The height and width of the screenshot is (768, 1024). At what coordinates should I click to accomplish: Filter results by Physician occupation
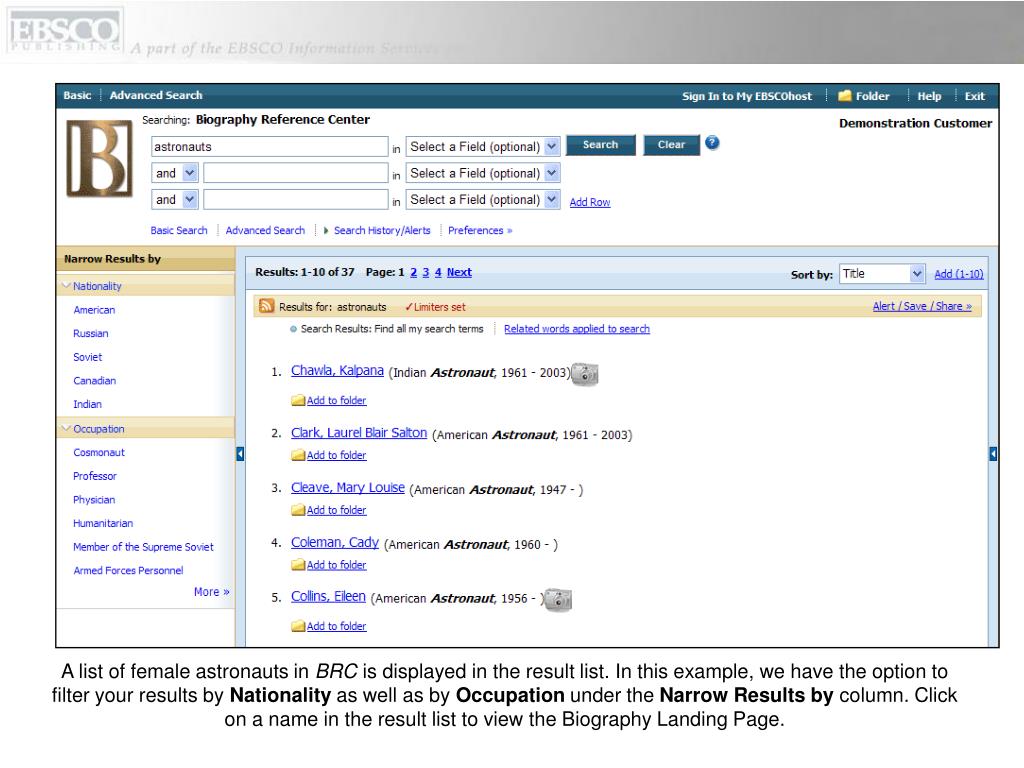tap(94, 500)
